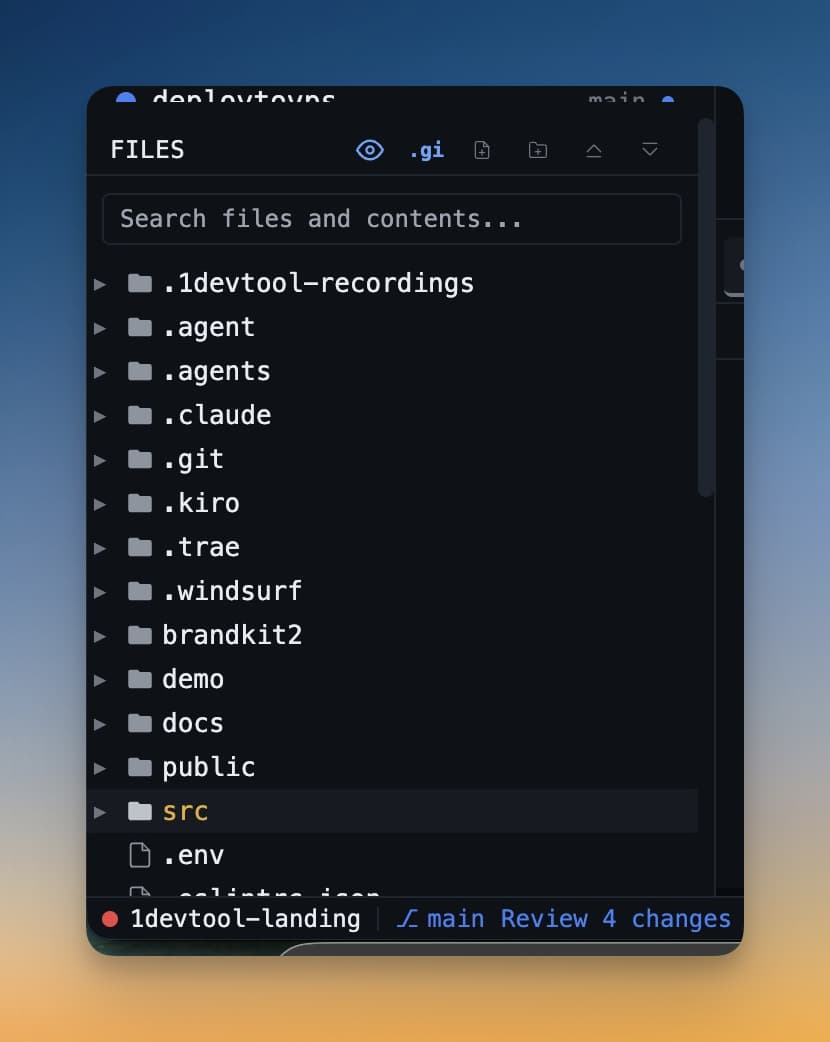Expand all folders with the down chevron icon

tap(650, 150)
